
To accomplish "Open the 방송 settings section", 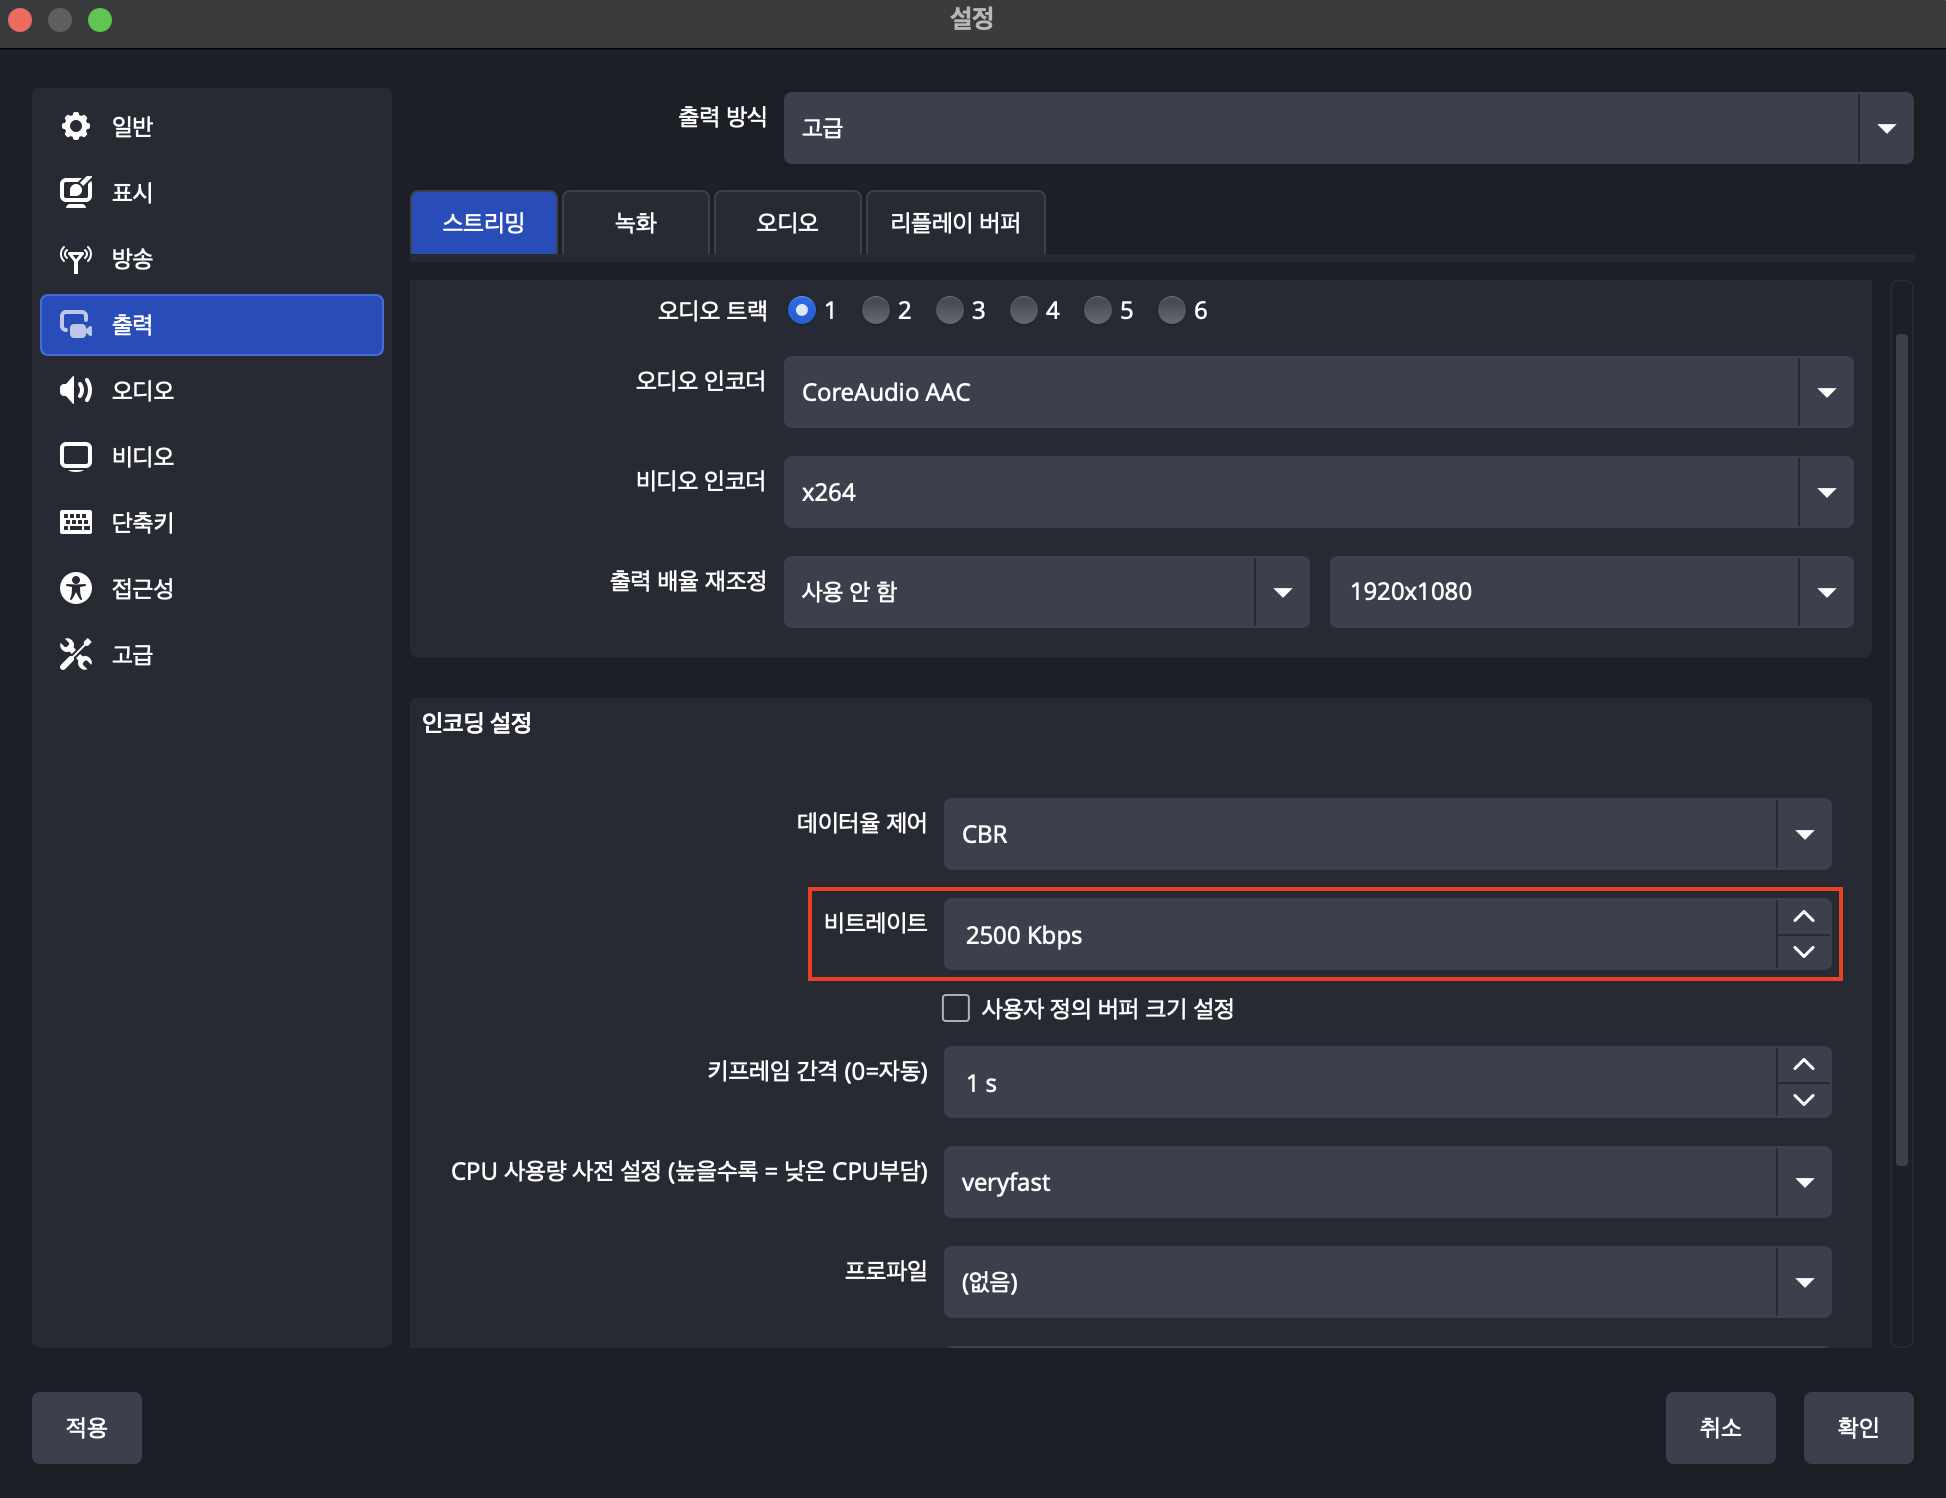I will 132,258.
